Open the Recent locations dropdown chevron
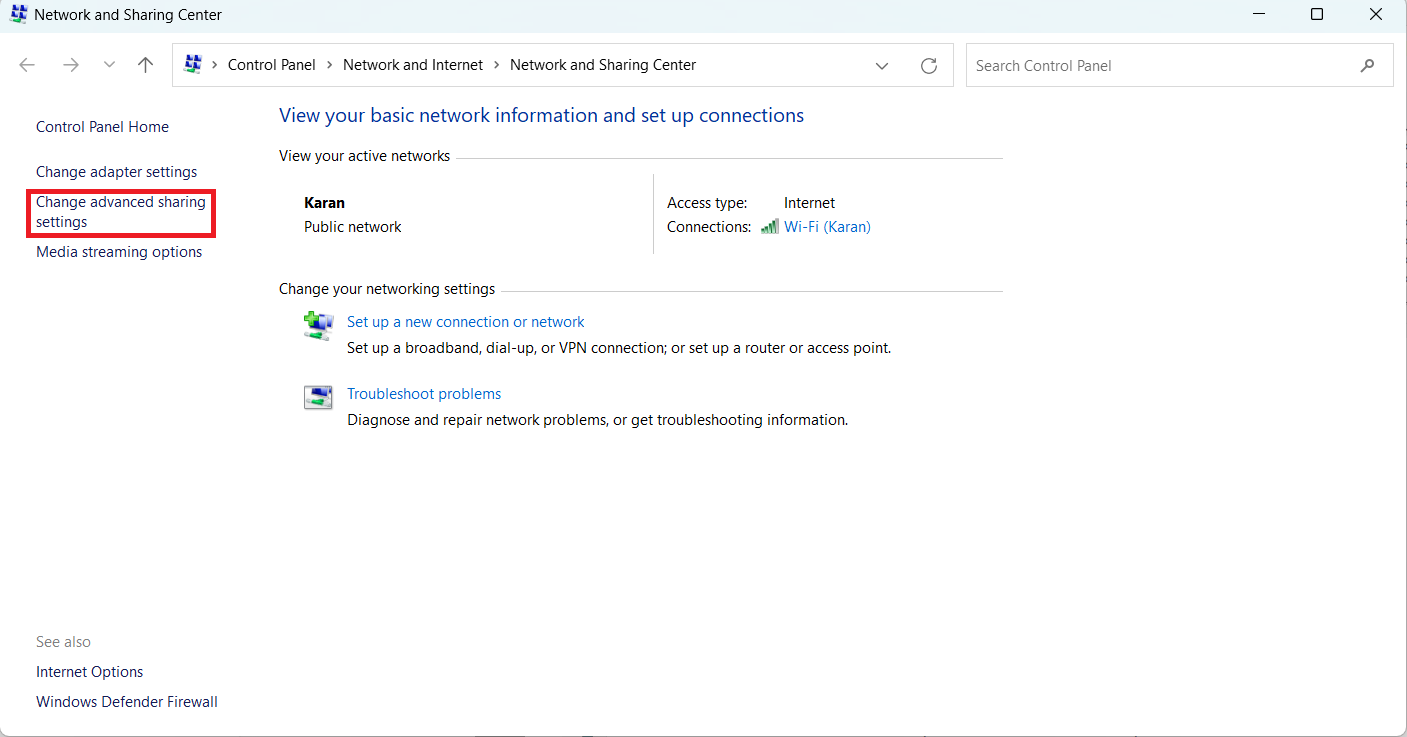The image size is (1407, 737). tap(109, 65)
